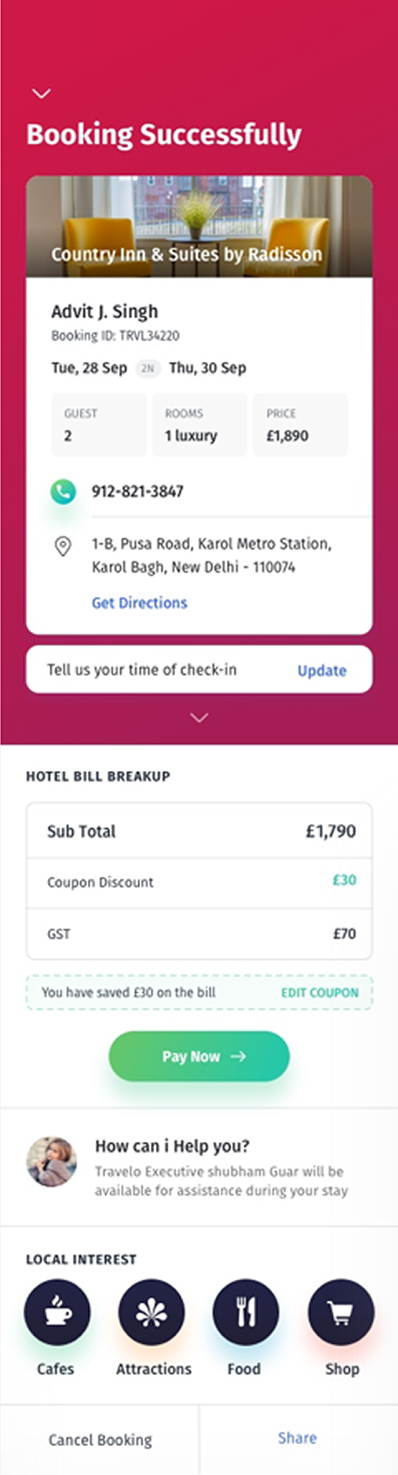The width and height of the screenshot is (398, 1475).
Task: Tap the green phone call icon
Action: click(x=63, y=491)
